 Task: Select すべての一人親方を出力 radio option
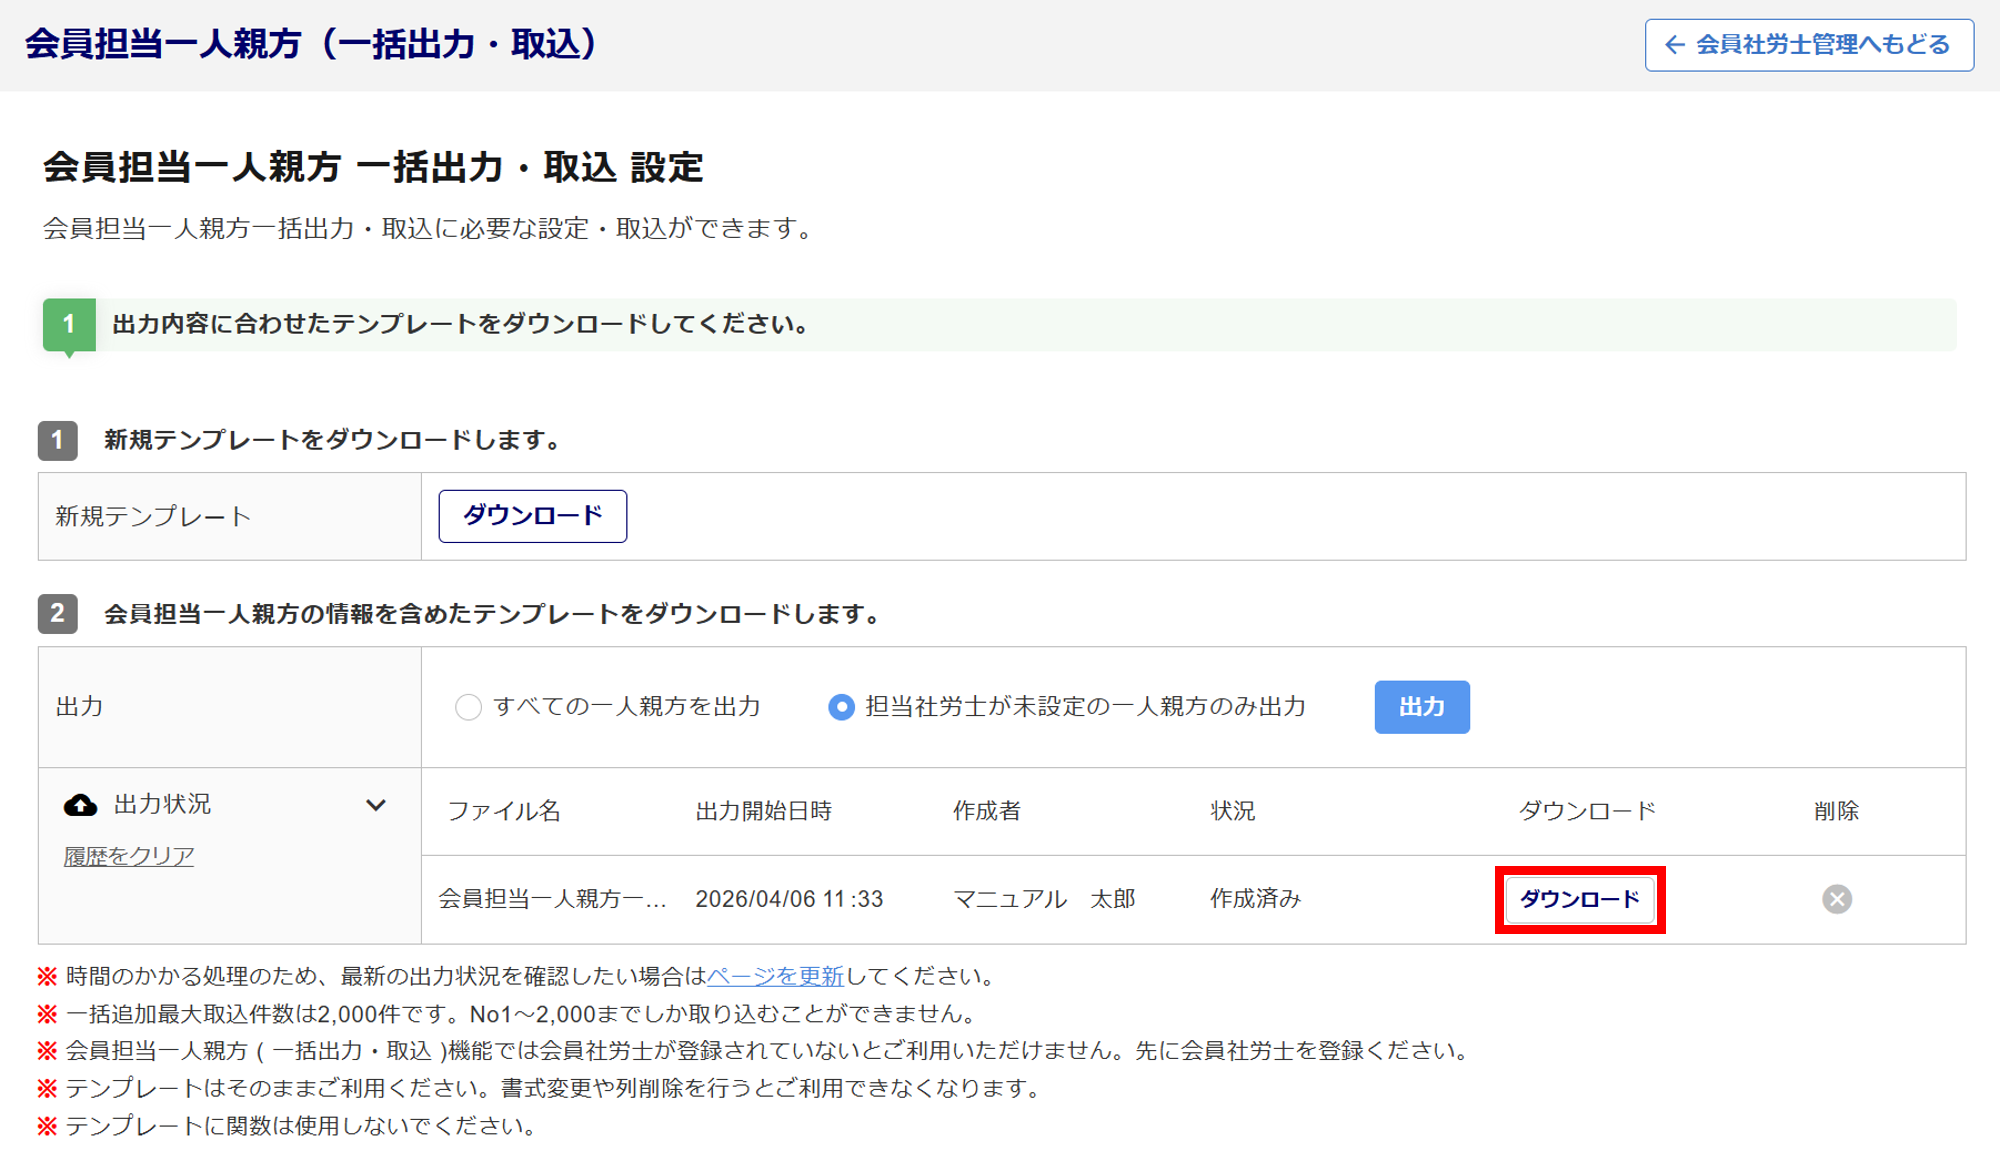pyautogui.click(x=468, y=707)
